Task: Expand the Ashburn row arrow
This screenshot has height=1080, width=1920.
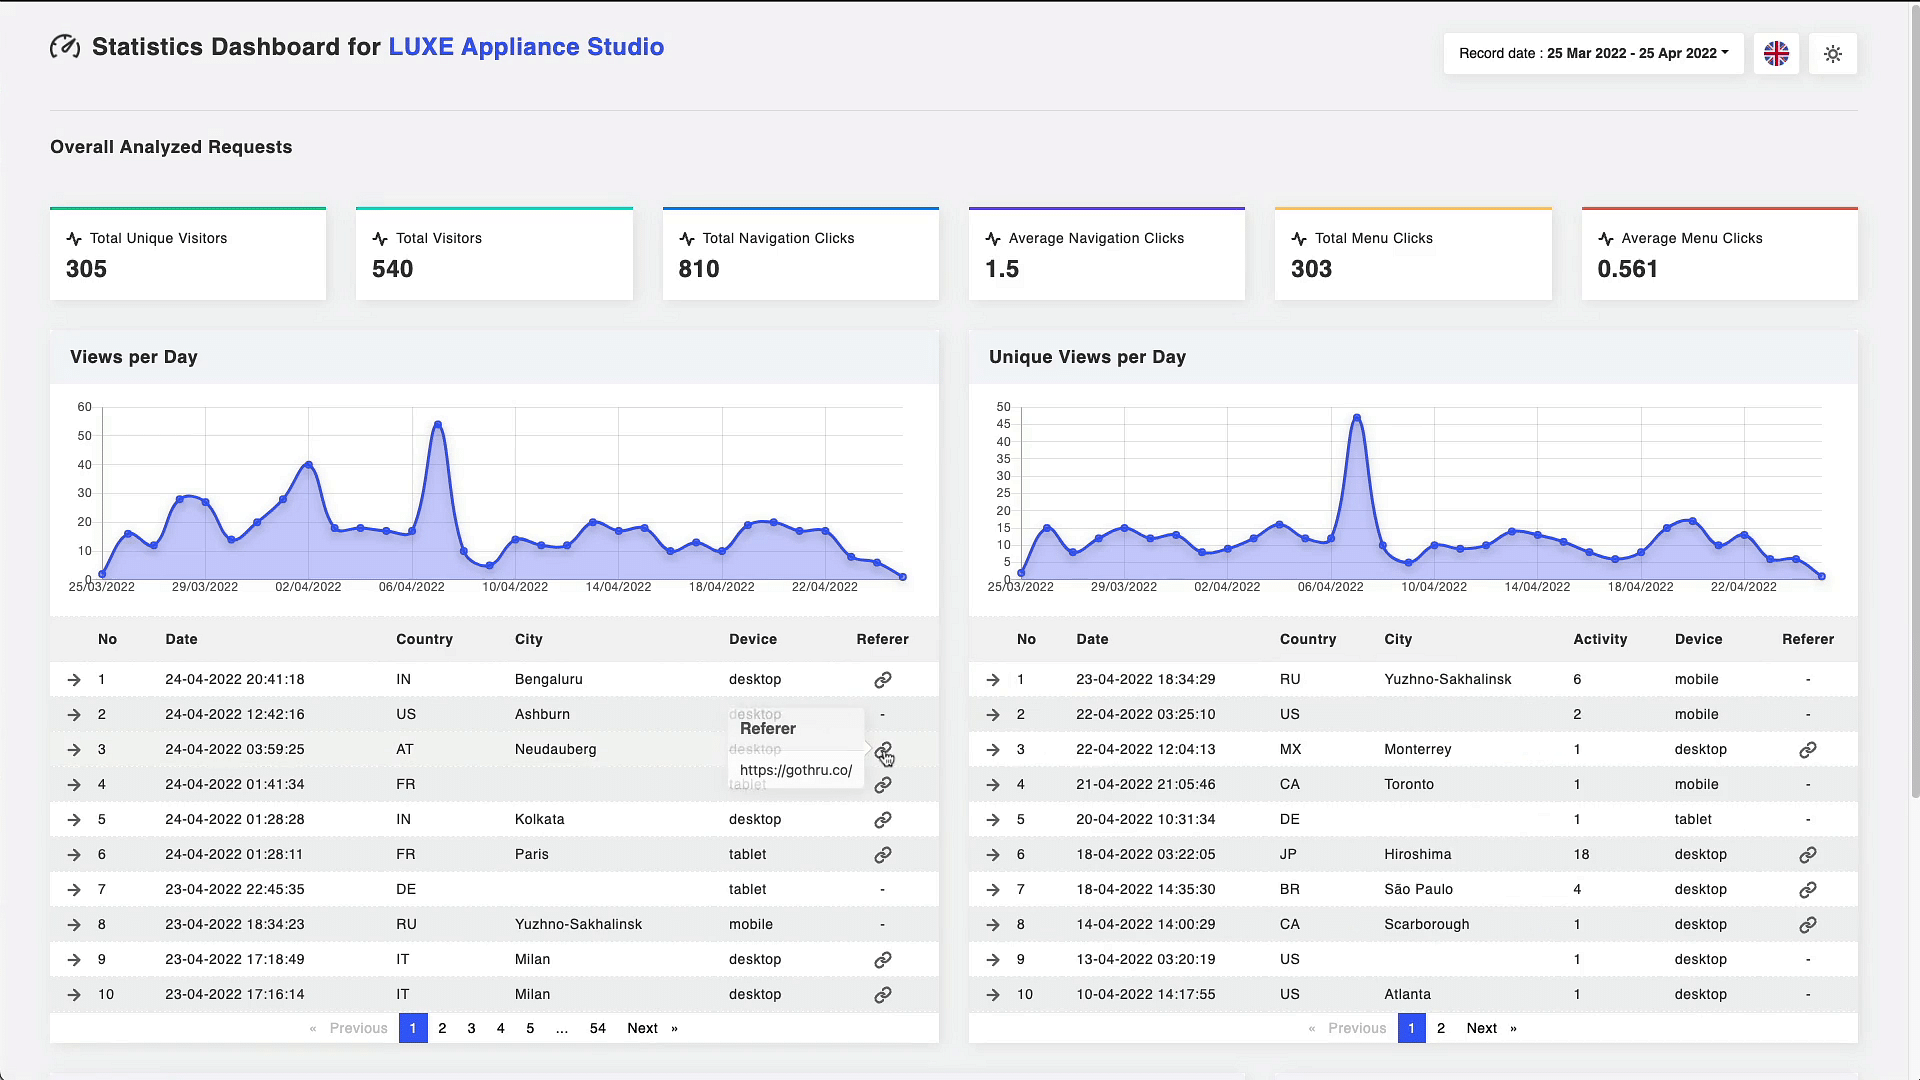Action: tap(74, 715)
